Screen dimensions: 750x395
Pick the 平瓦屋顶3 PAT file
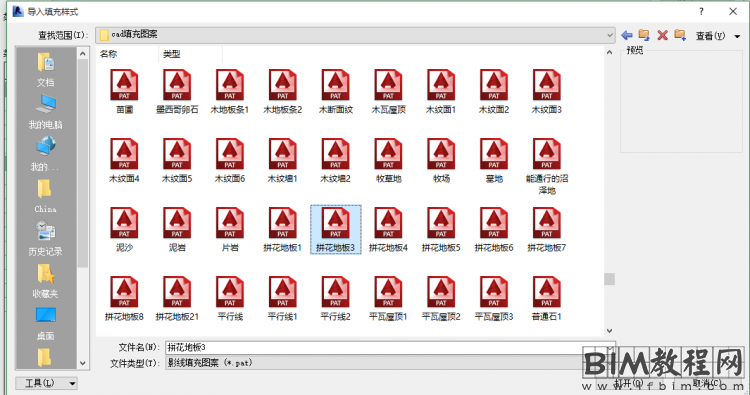tap(494, 298)
